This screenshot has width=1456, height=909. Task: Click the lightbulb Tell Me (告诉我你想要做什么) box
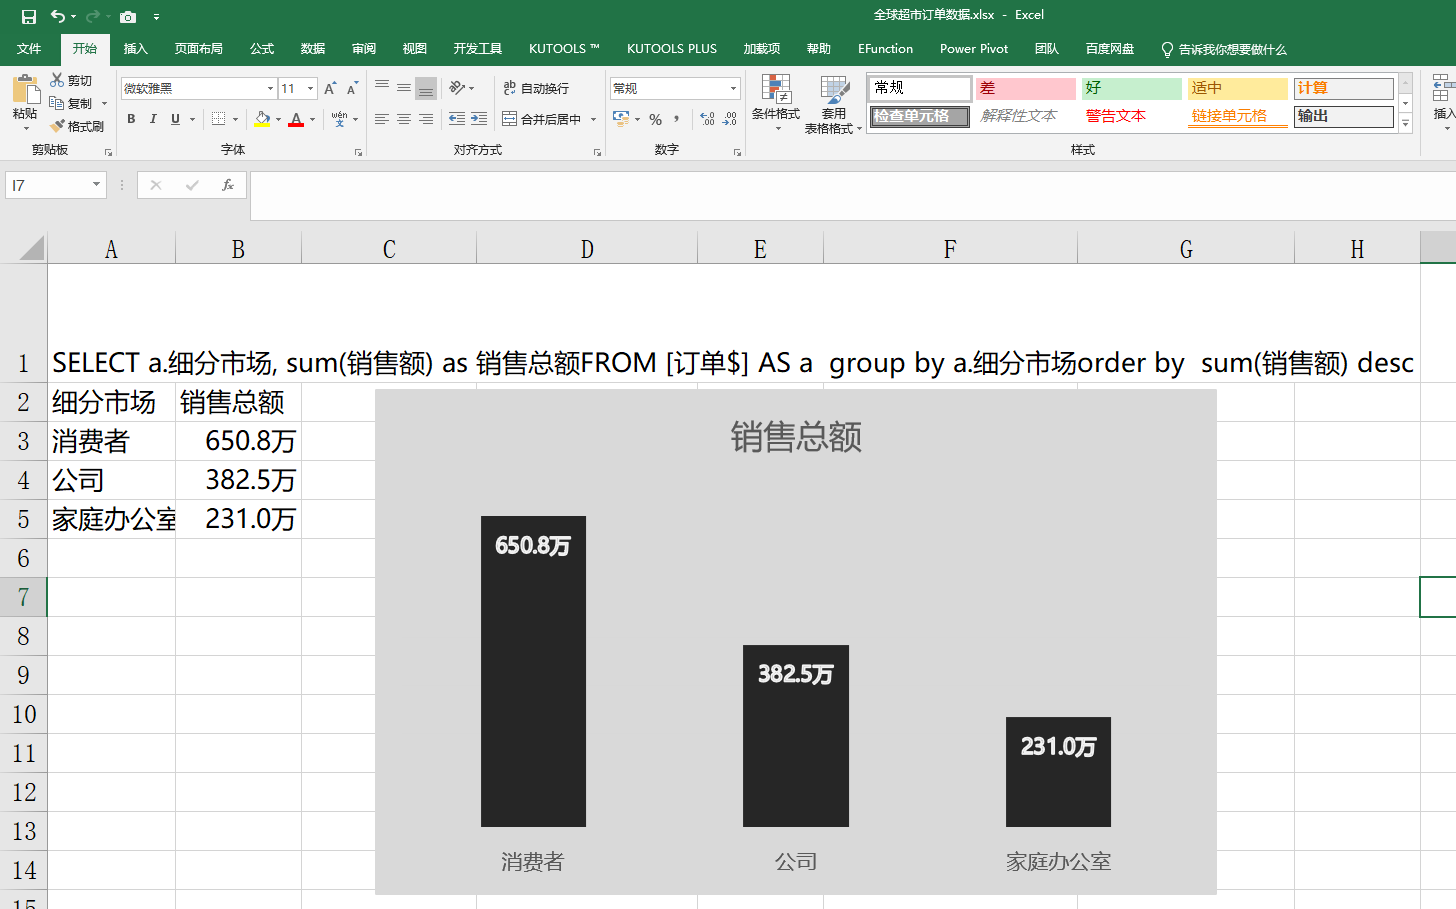[x=1223, y=49]
